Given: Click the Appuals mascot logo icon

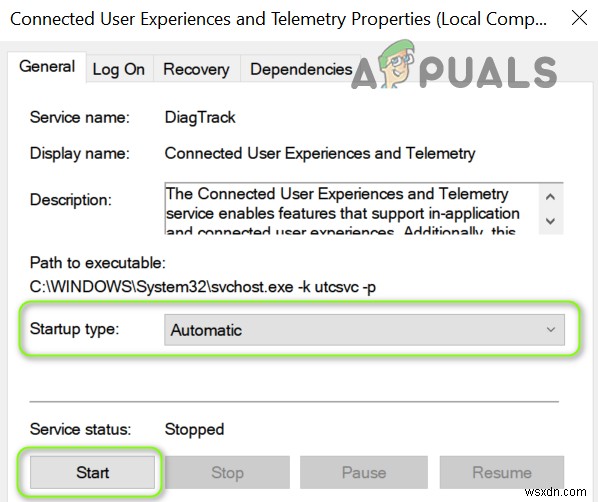Looking at the screenshot, I should 397,63.
